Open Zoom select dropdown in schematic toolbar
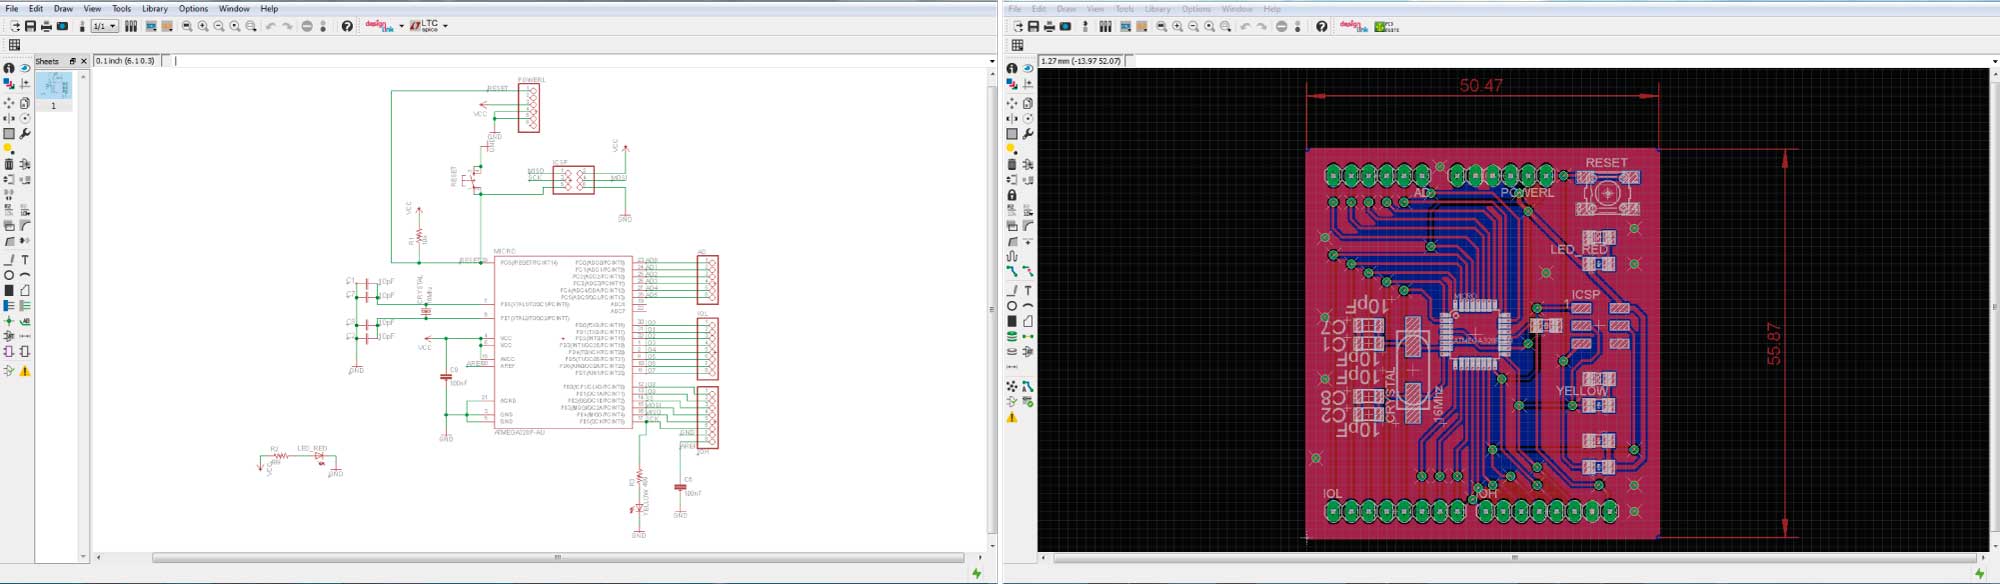Screen dimensions: 2000x584 click(251, 26)
